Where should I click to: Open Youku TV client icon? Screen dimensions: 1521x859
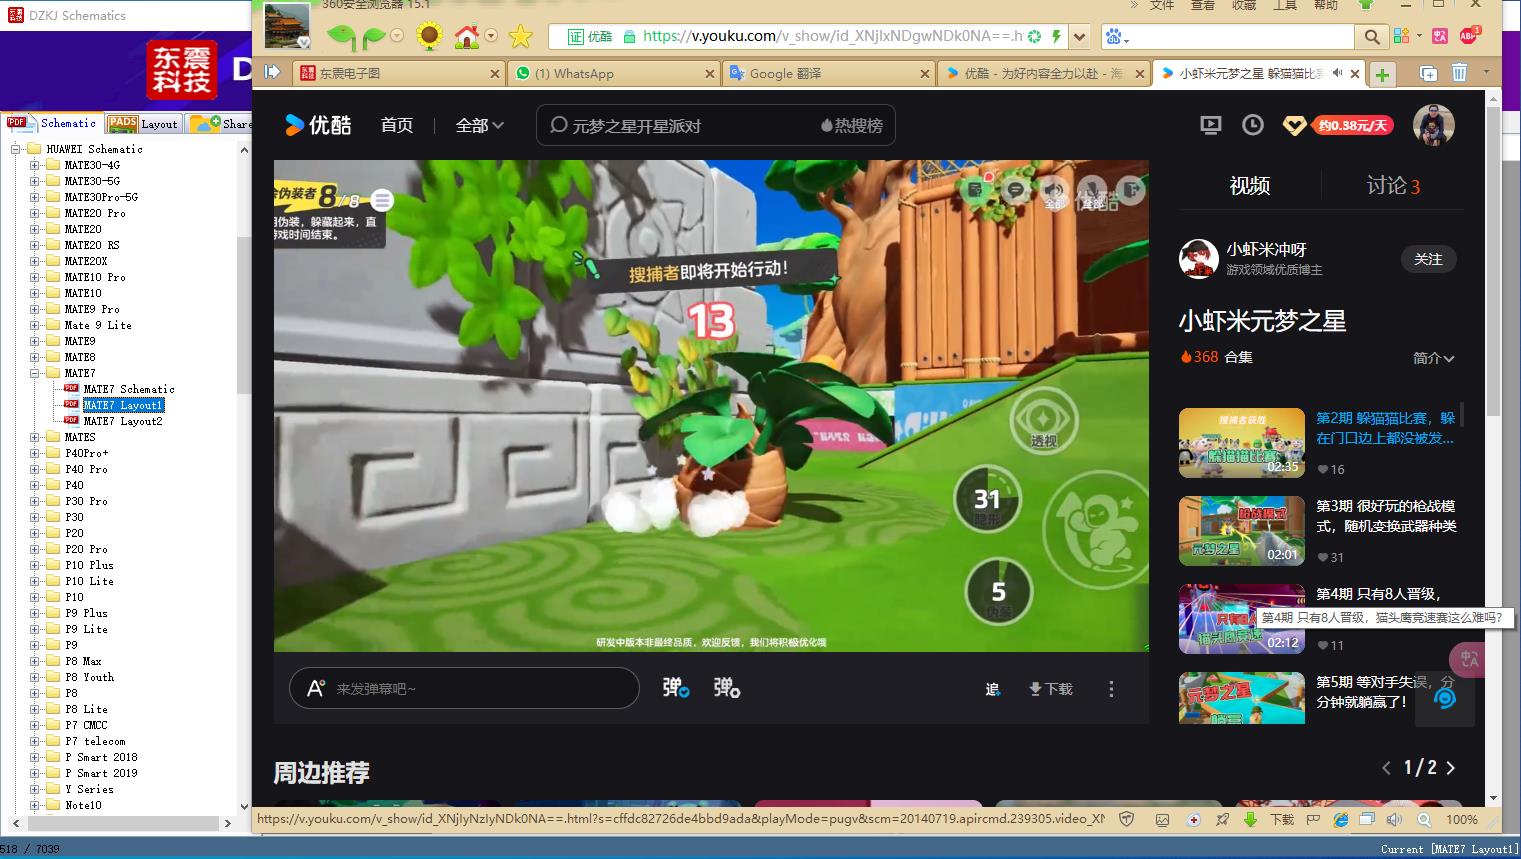(1210, 125)
